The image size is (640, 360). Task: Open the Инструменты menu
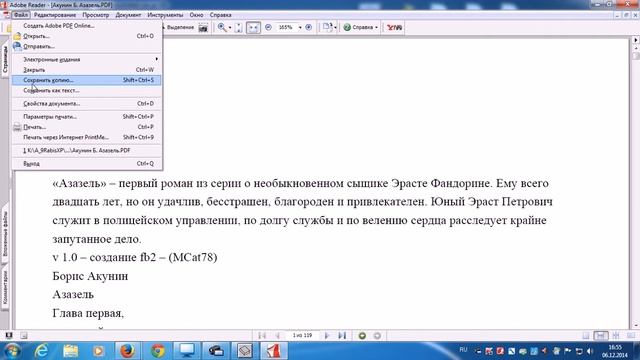(165, 15)
